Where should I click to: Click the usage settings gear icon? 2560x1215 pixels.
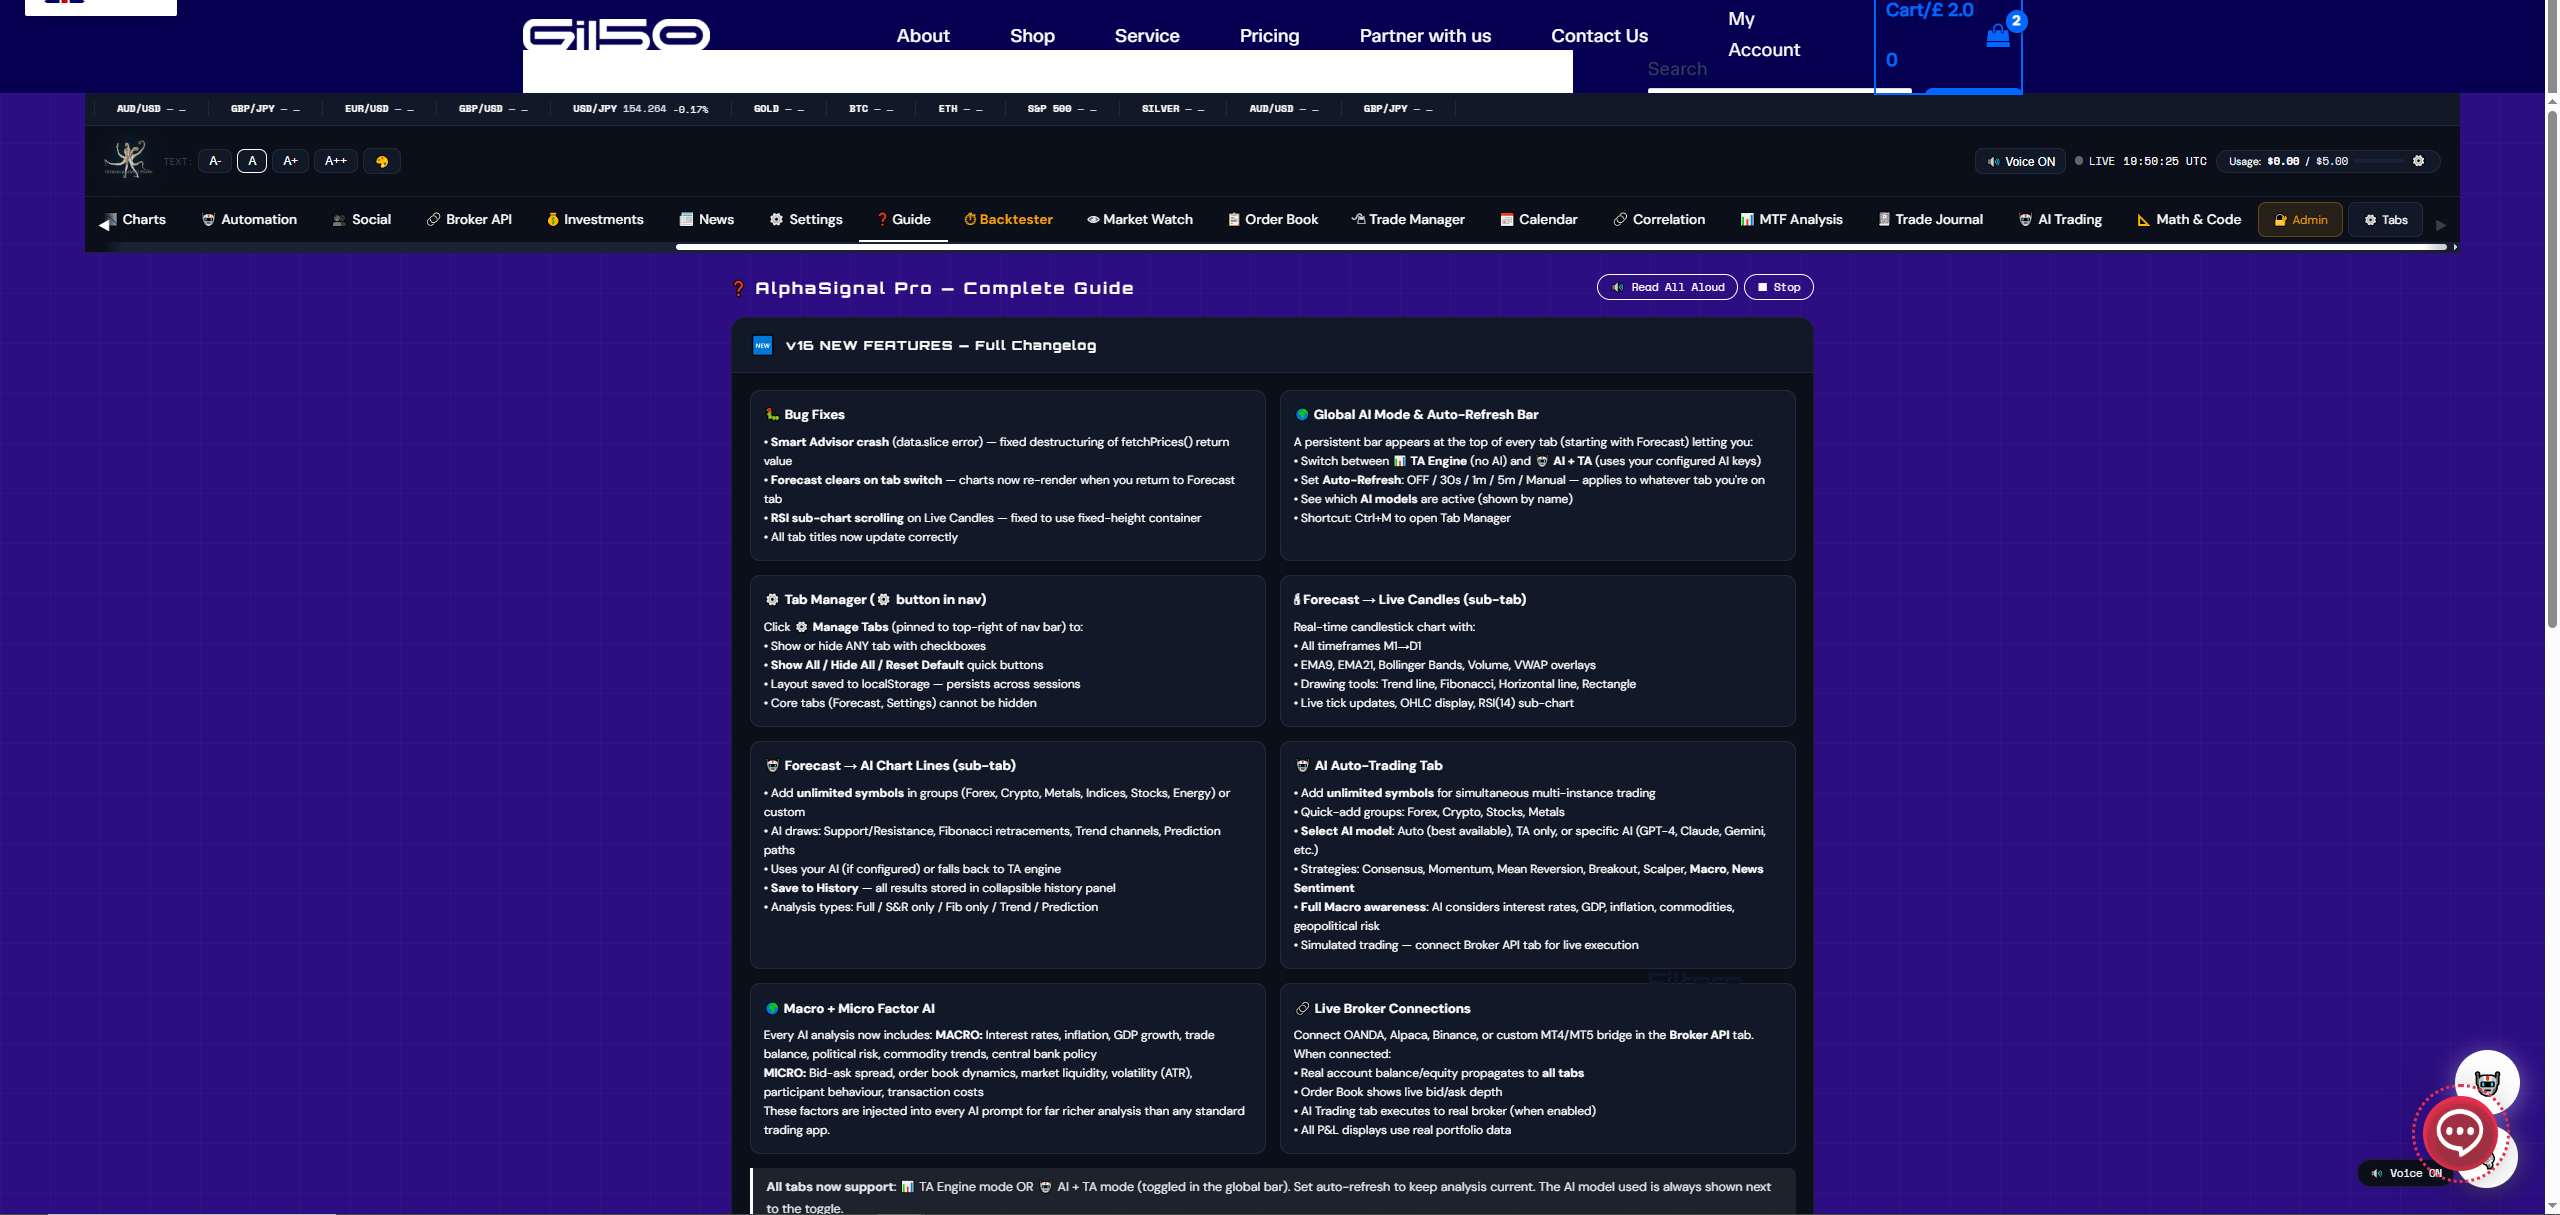2418,161
